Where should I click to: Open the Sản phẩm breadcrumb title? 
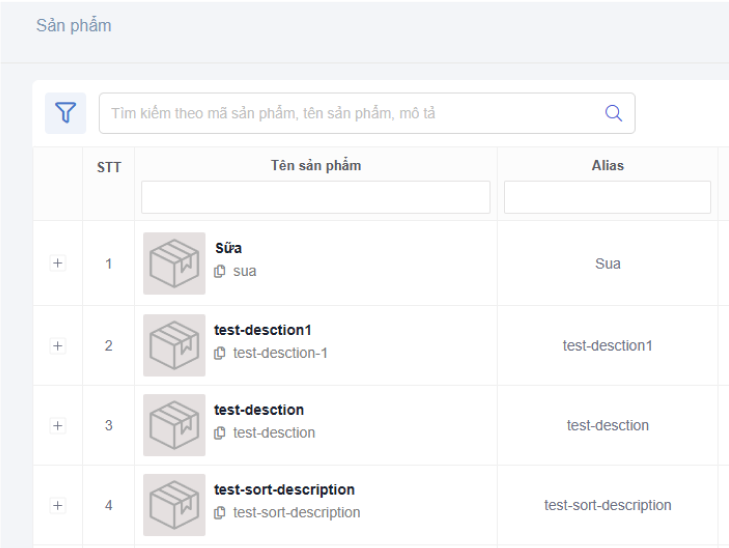tap(74, 26)
